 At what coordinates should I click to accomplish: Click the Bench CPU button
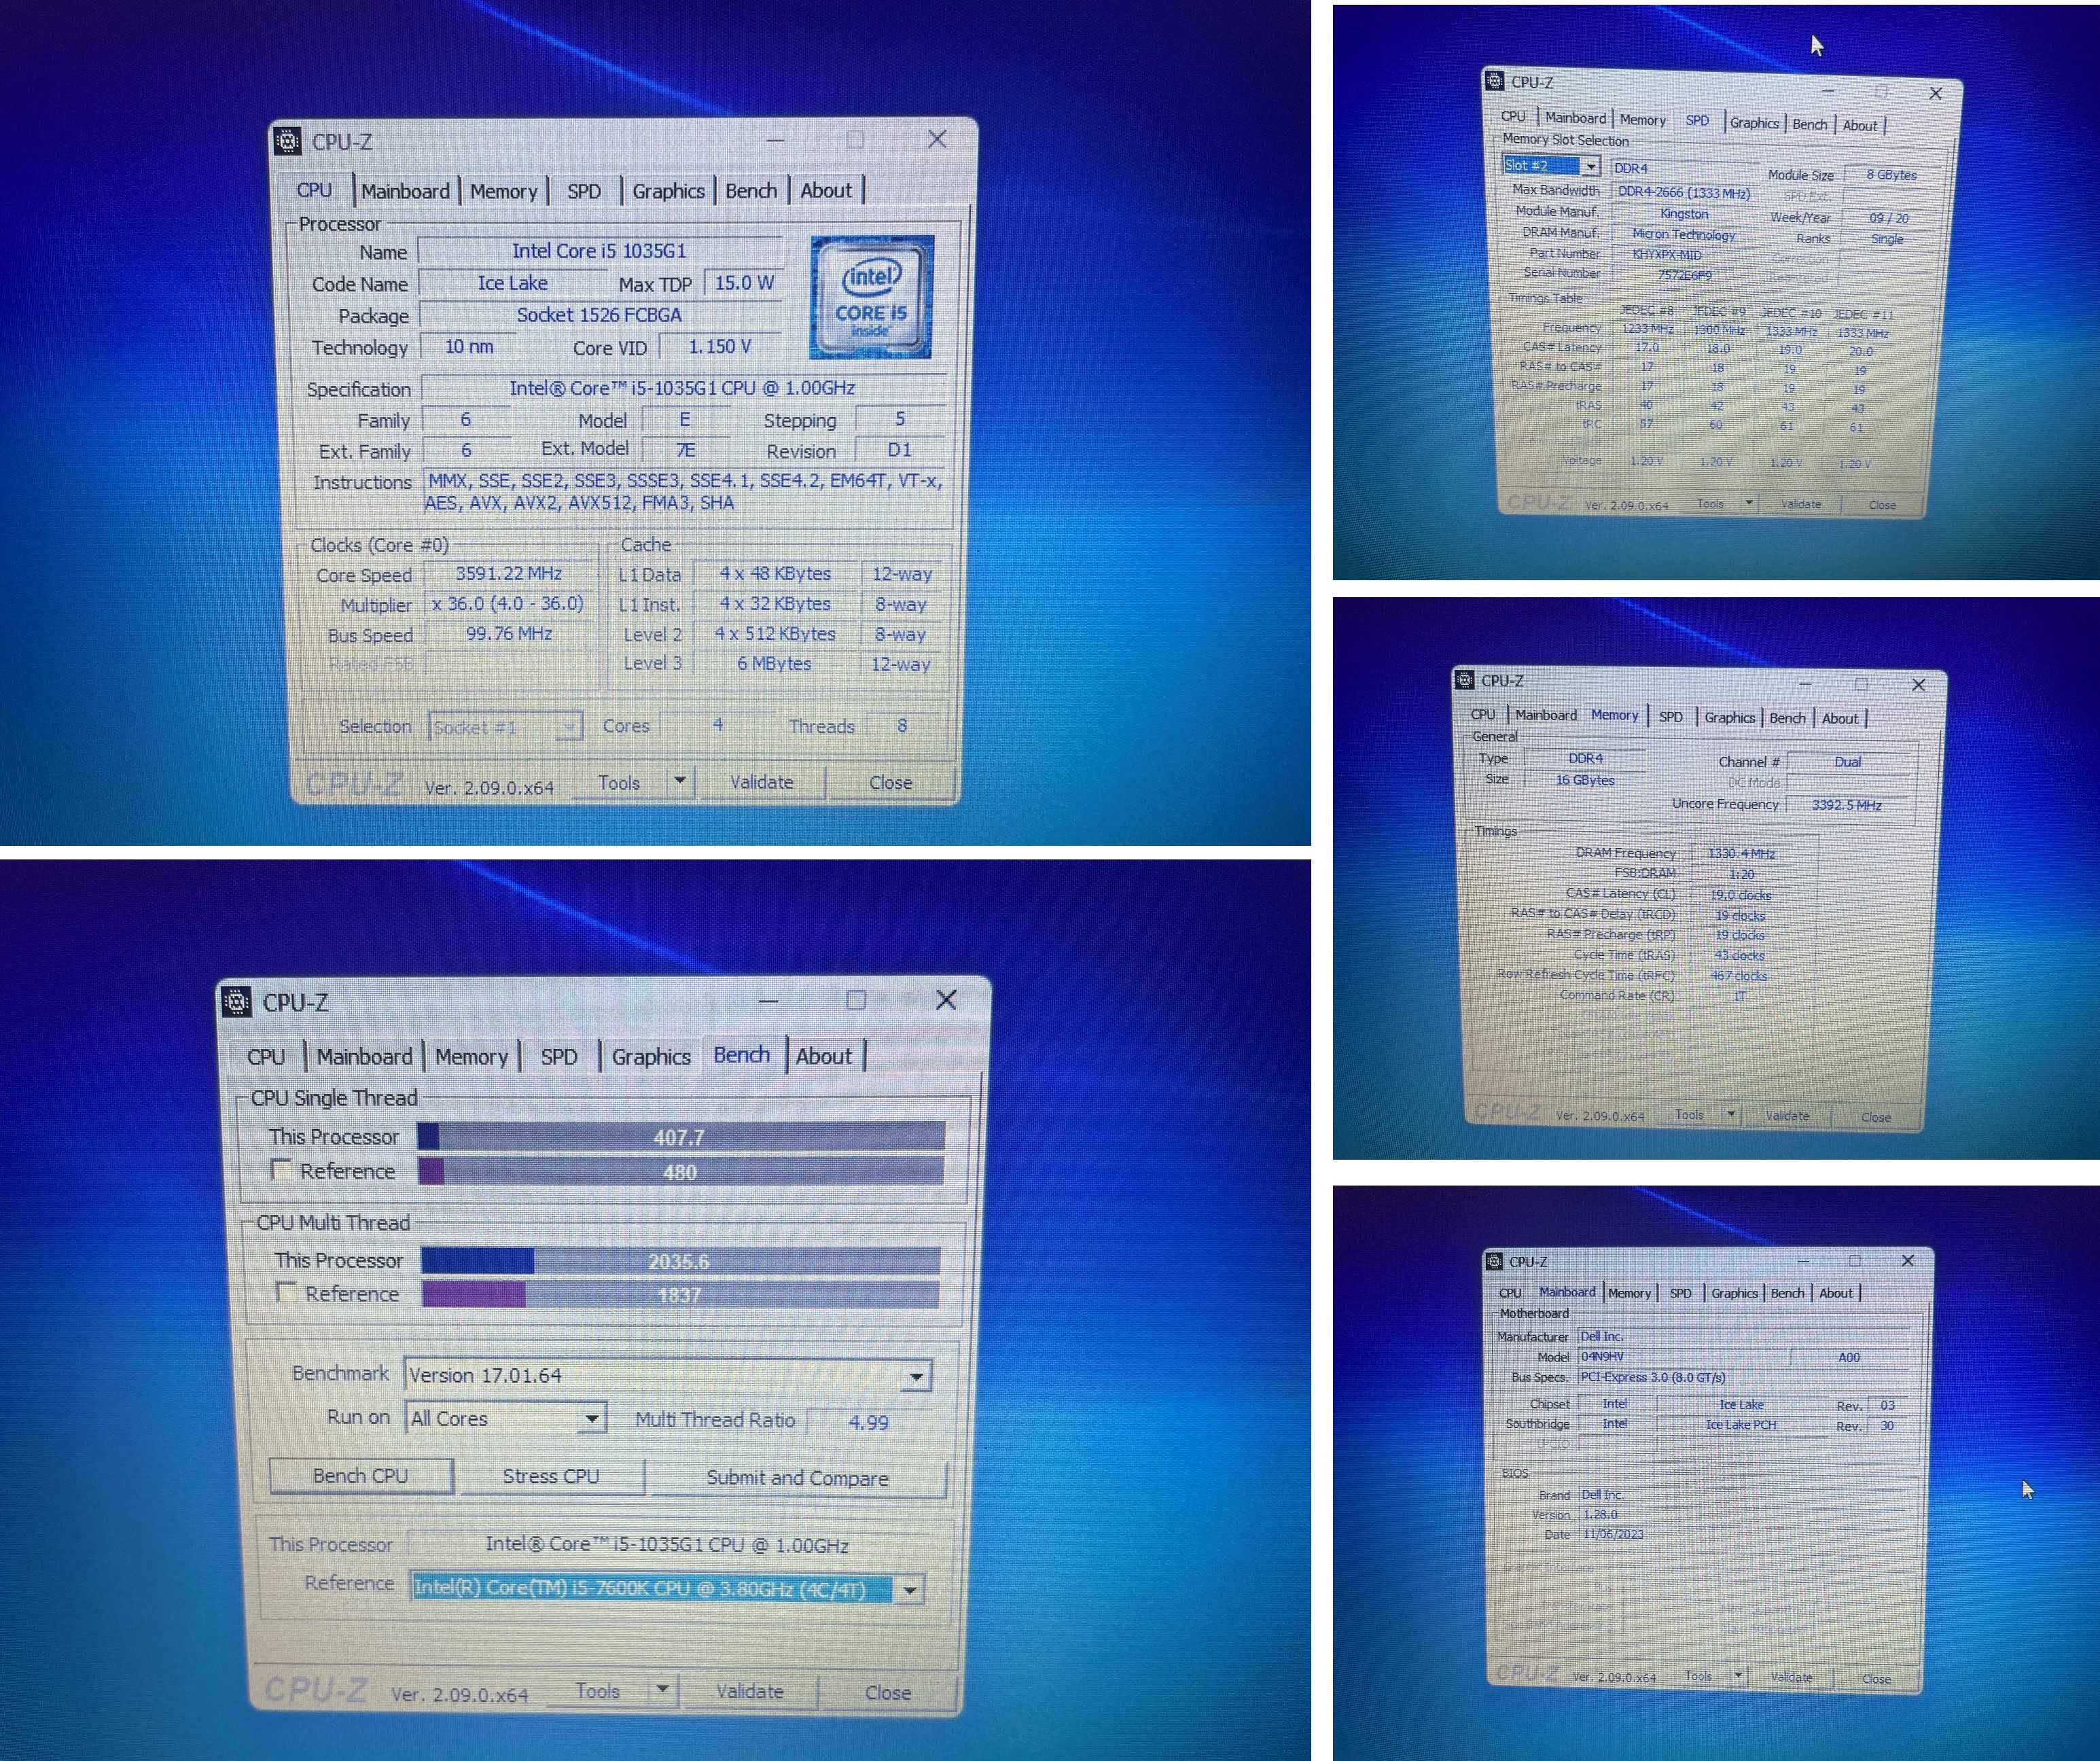point(361,1476)
